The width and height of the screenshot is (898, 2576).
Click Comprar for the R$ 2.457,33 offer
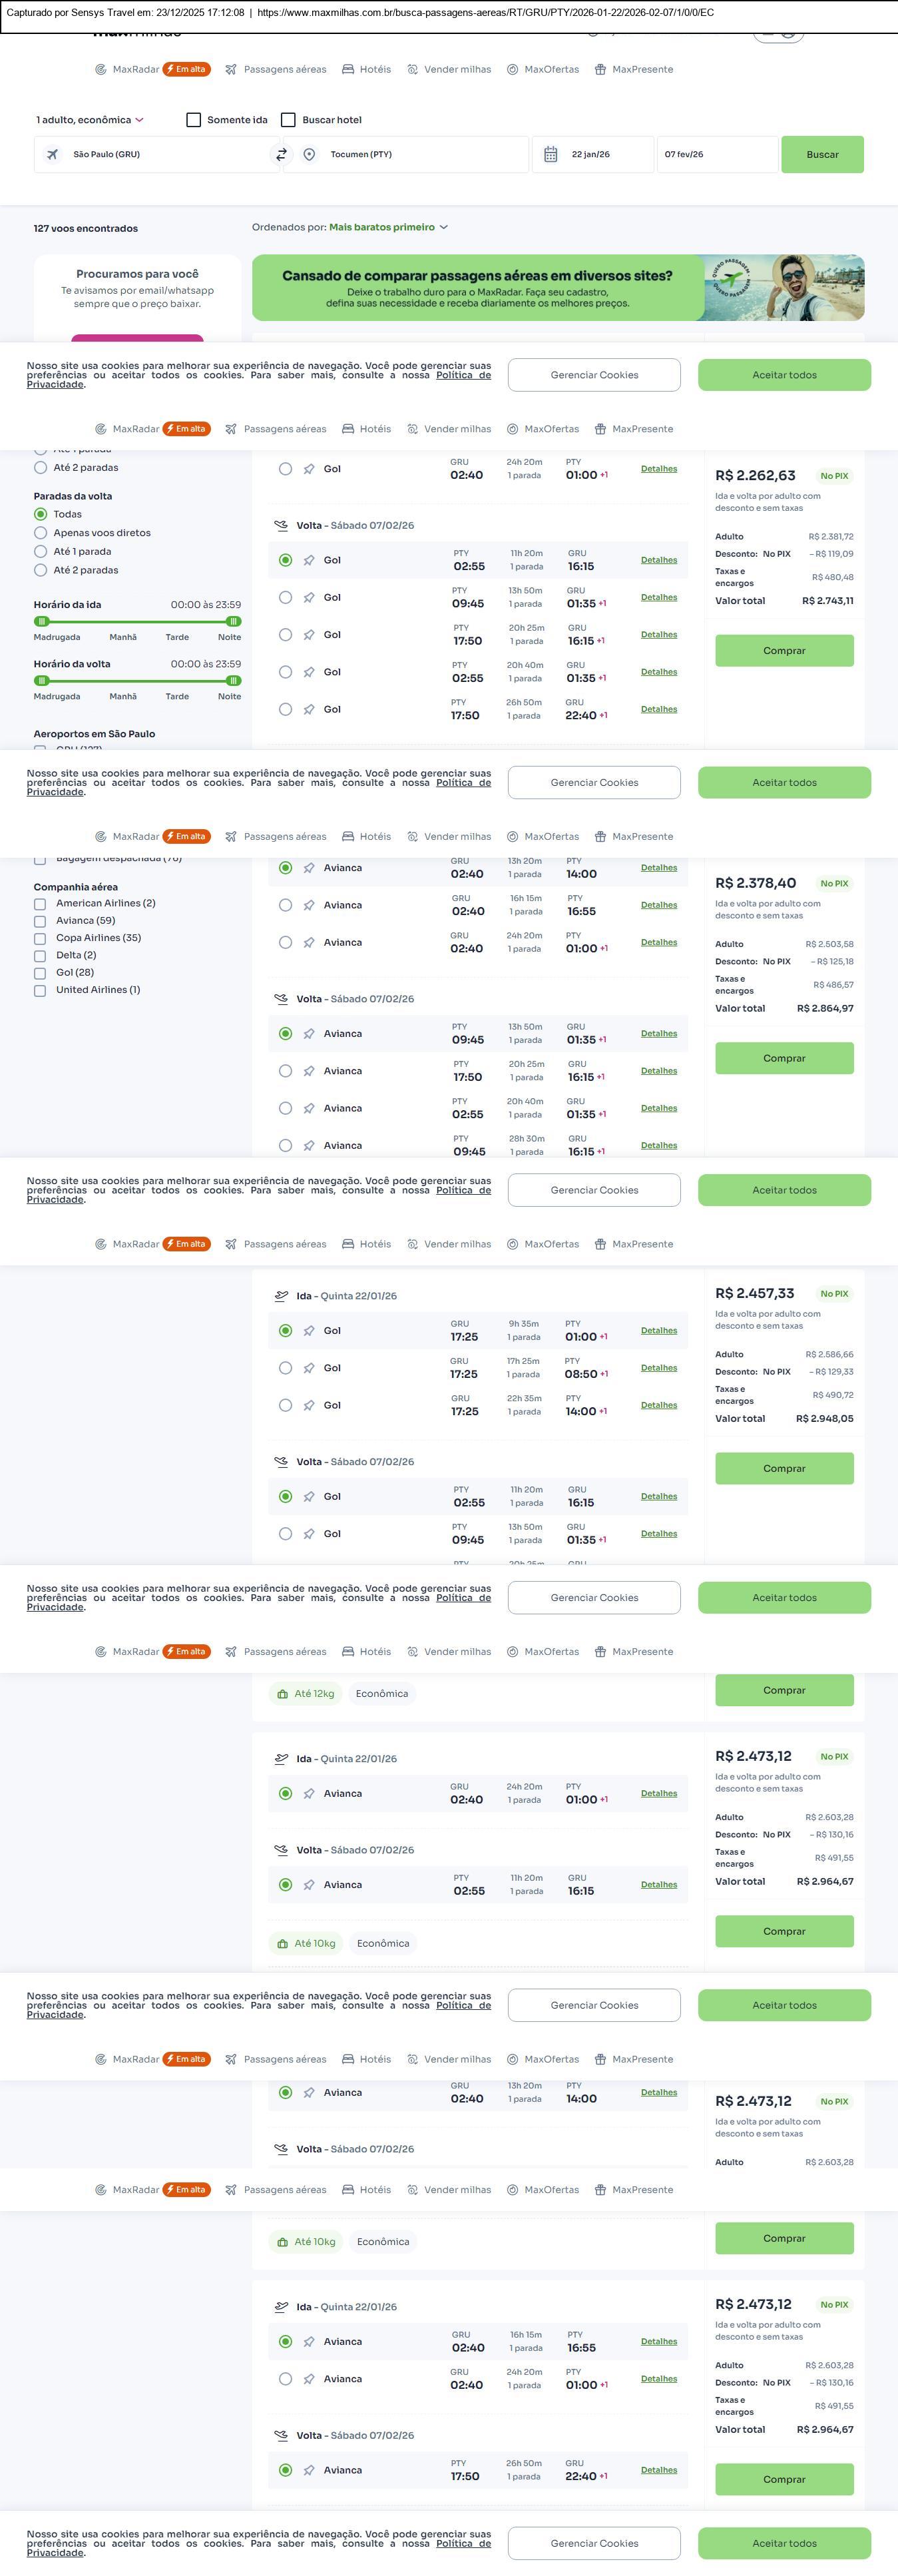click(x=784, y=1468)
